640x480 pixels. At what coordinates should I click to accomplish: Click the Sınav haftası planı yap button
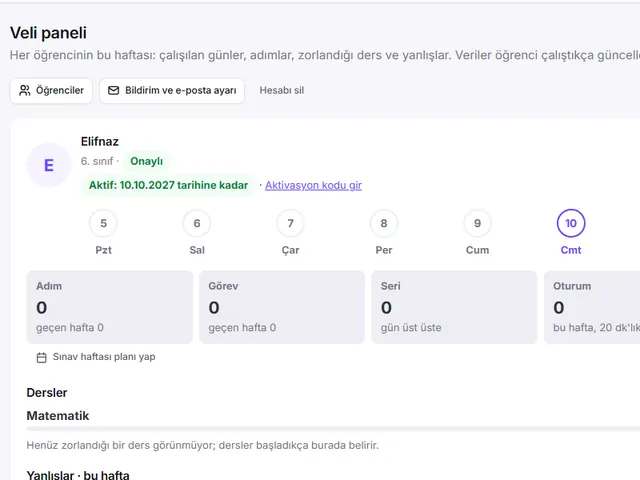click(96, 357)
